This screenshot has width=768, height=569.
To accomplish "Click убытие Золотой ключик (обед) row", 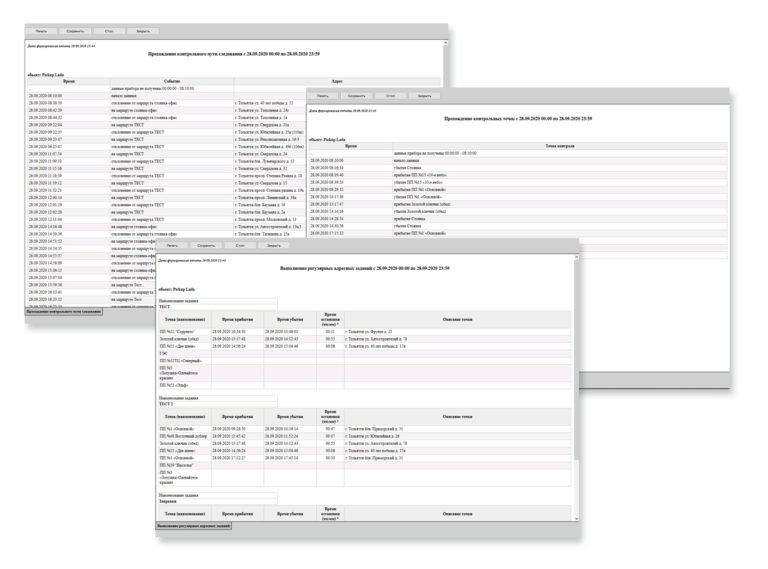I will coord(518,212).
